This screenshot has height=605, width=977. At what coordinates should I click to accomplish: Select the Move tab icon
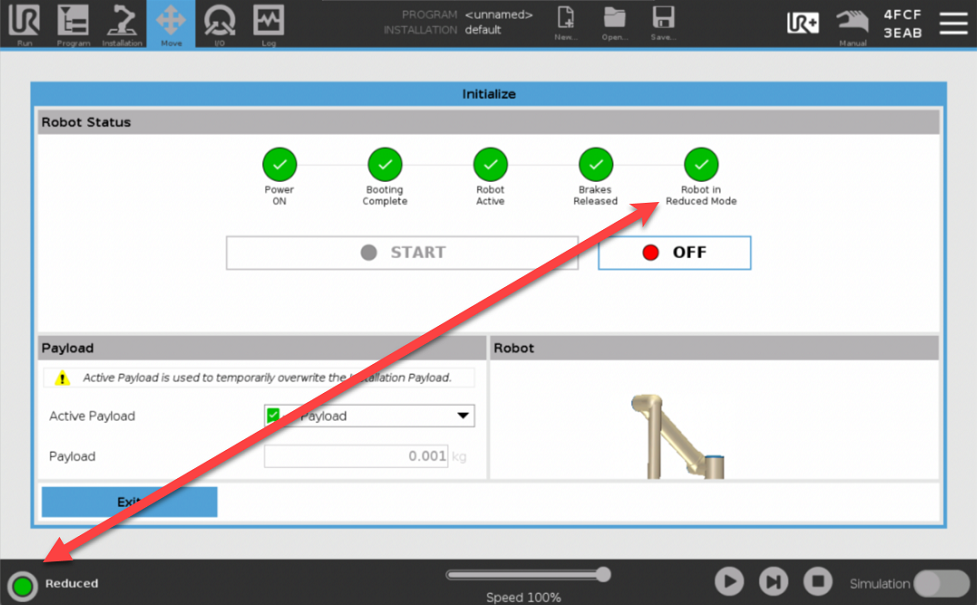171,24
